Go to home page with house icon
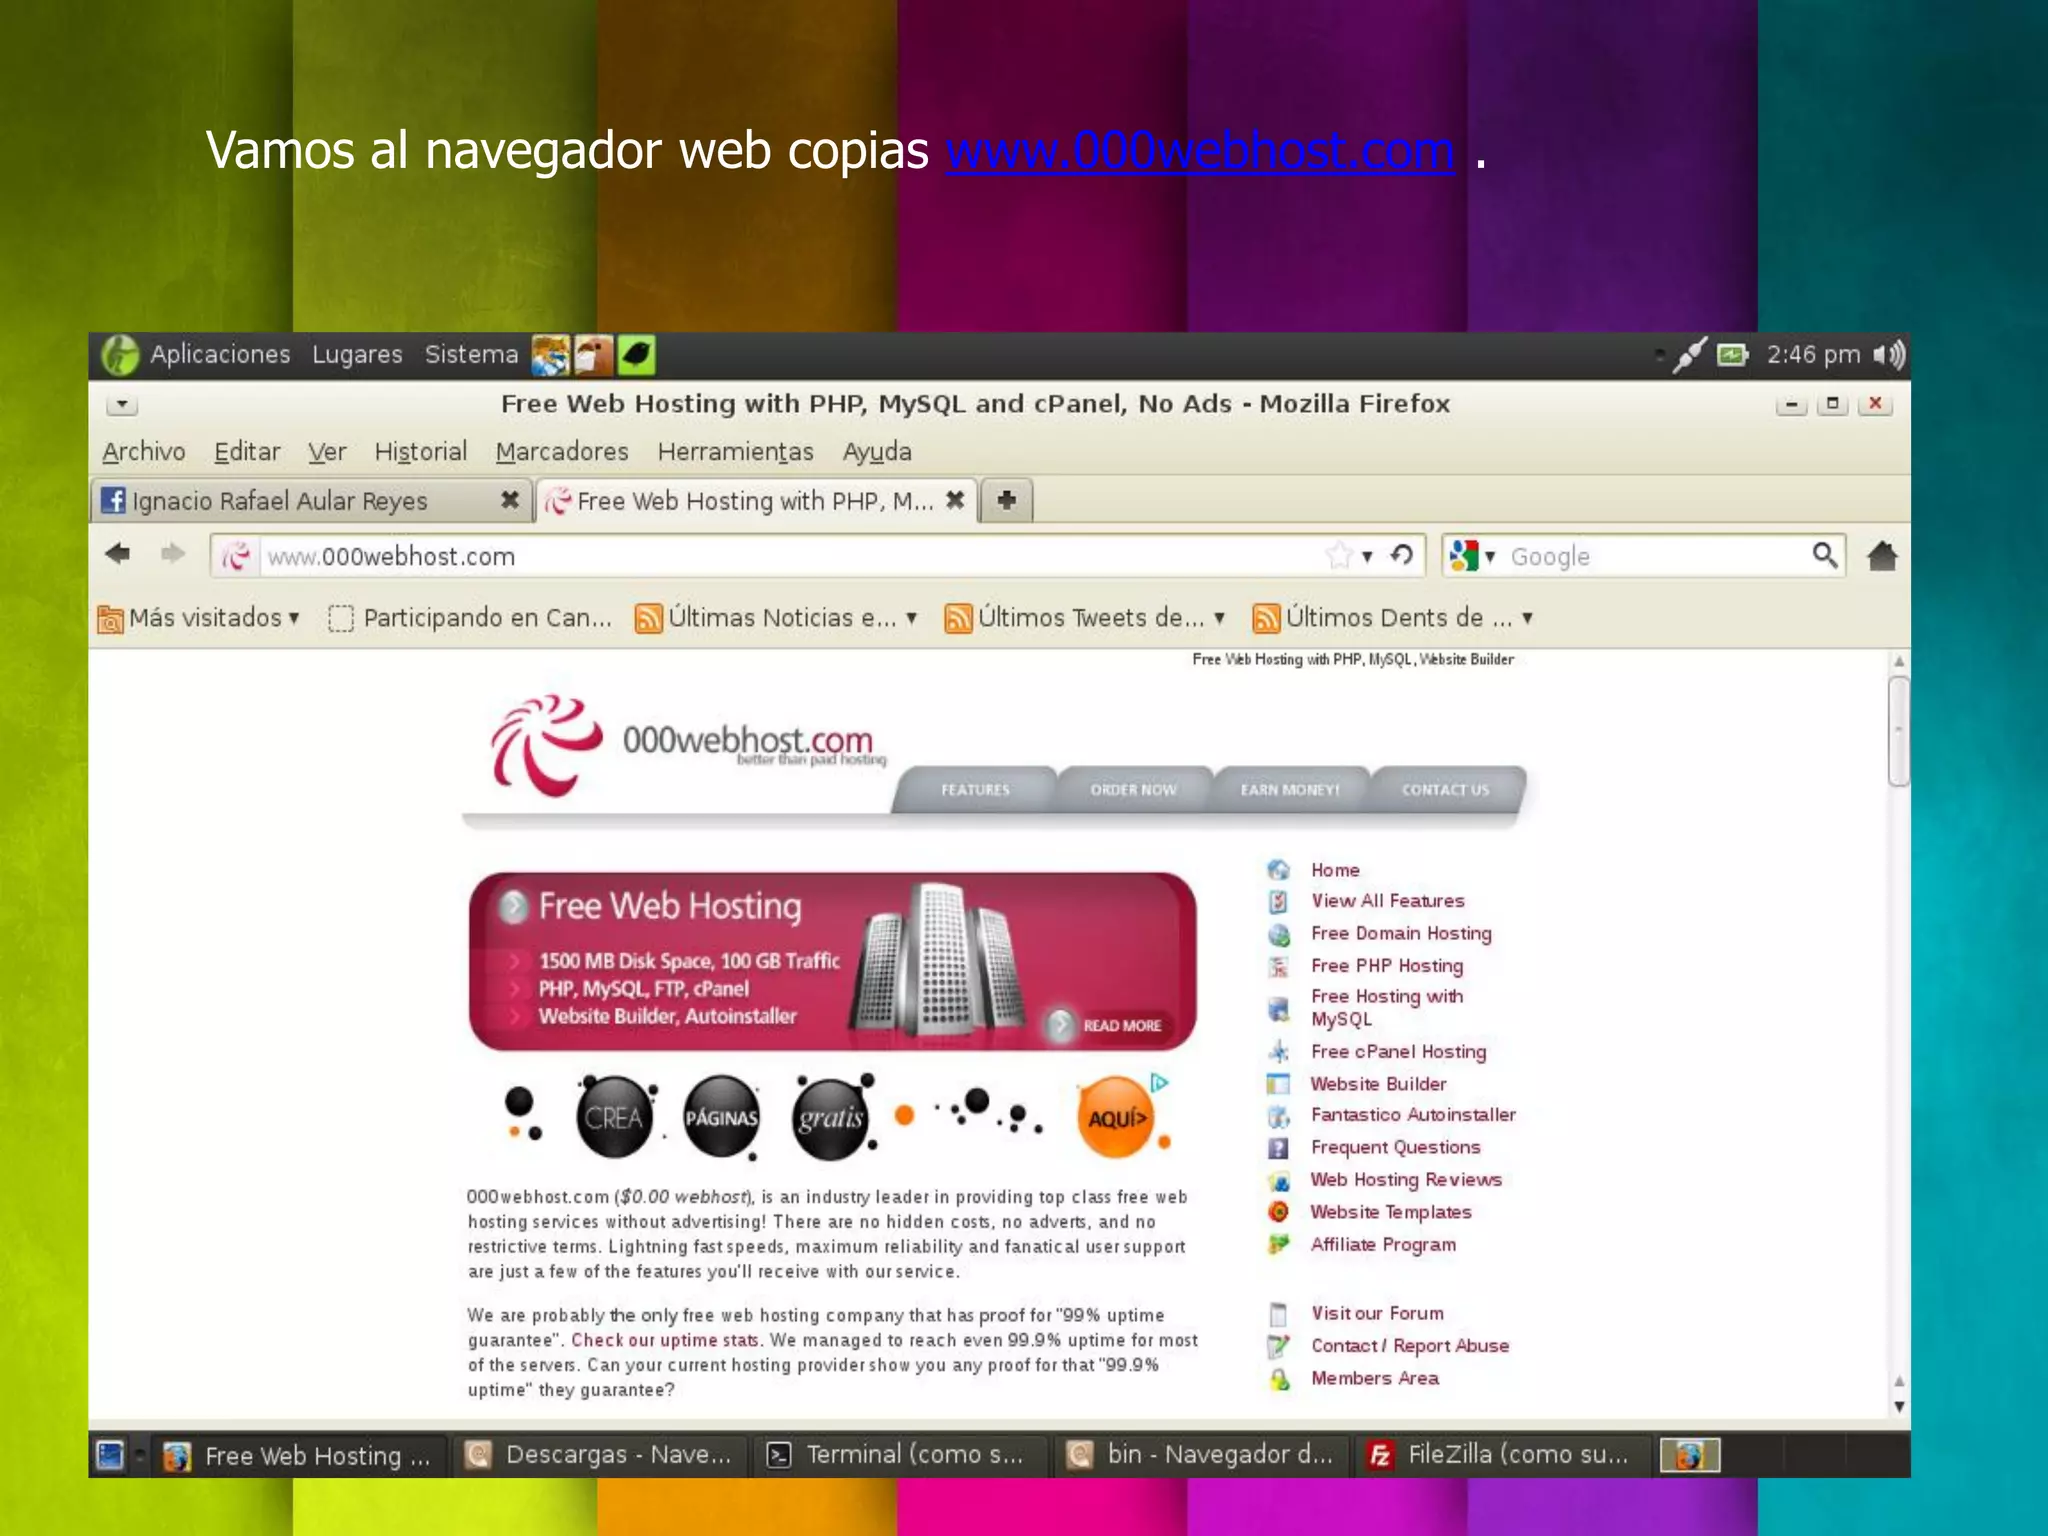This screenshot has width=2048, height=1536. [1882, 556]
